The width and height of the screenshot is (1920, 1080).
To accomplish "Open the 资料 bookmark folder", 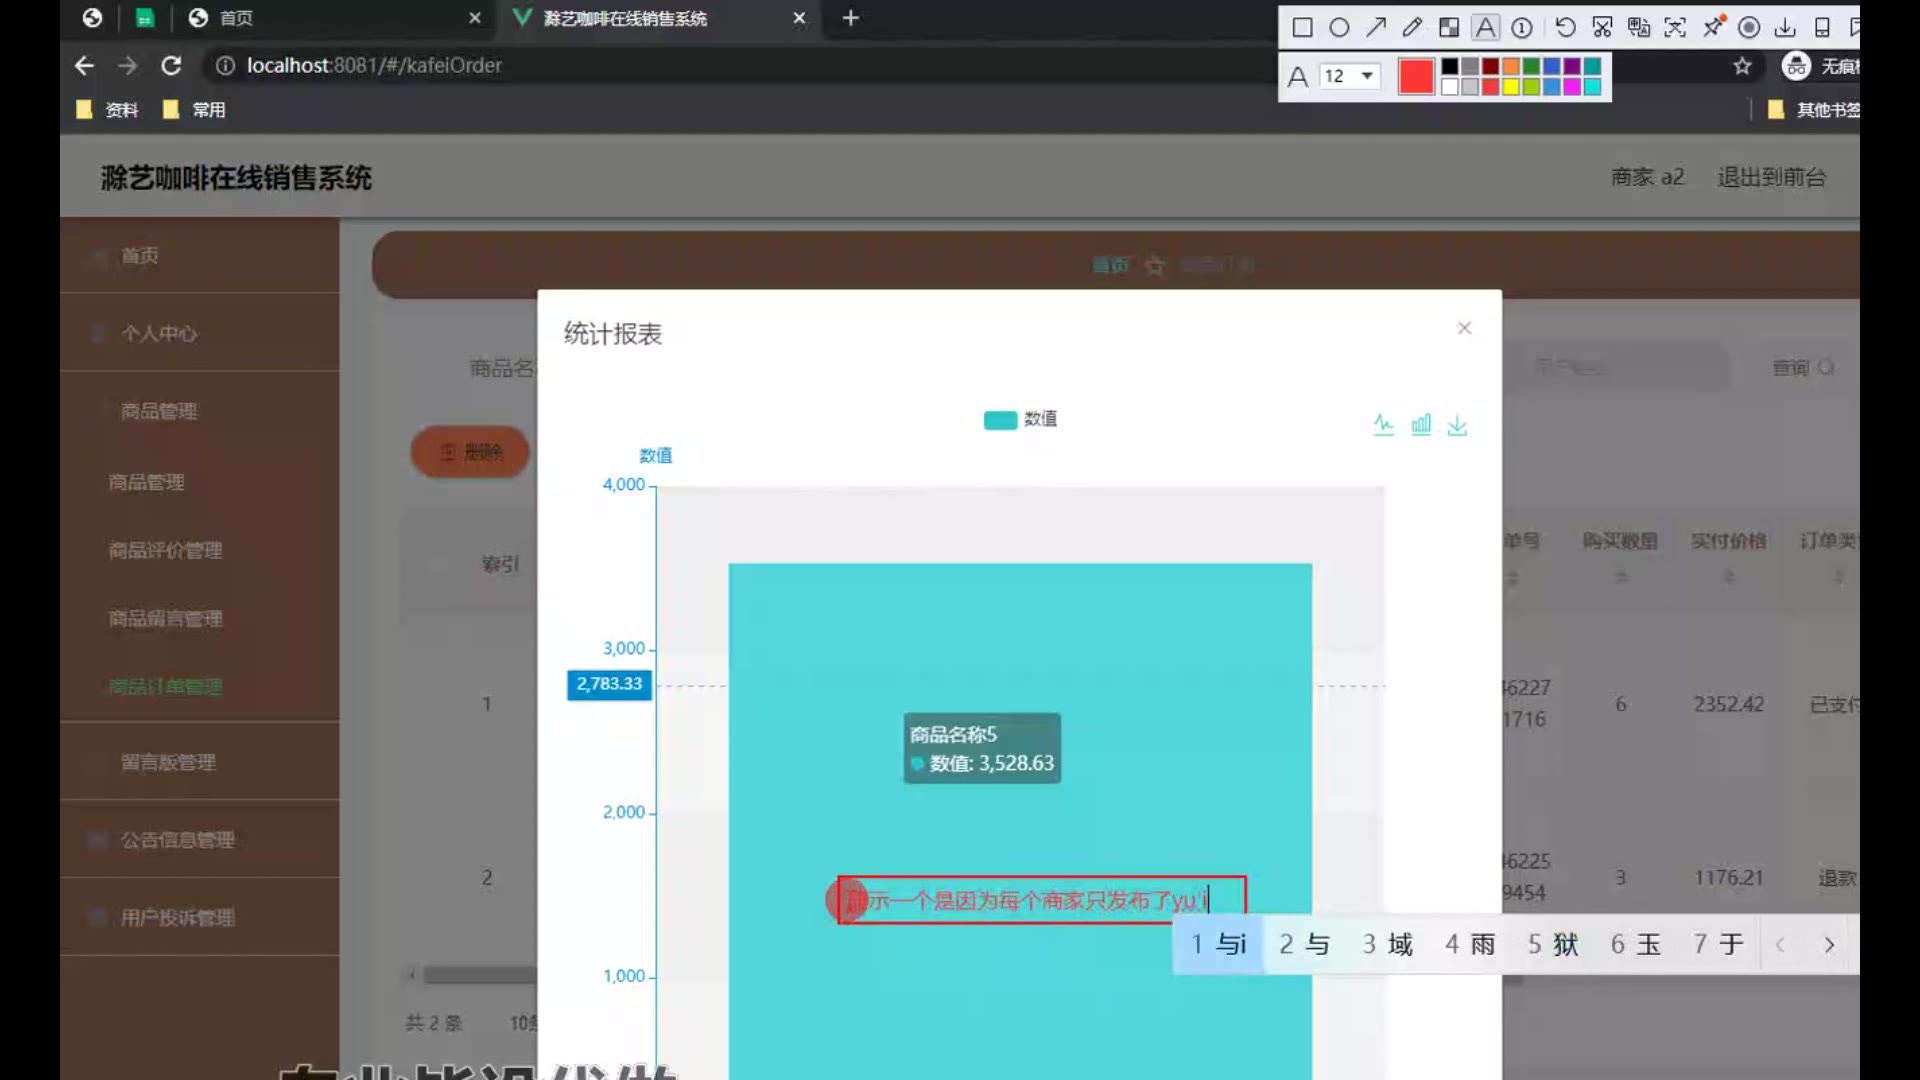I will pyautogui.click(x=108, y=110).
